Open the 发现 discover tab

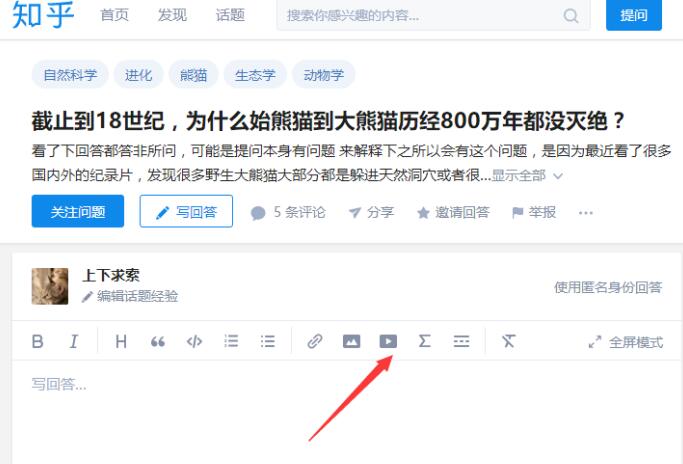pyautogui.click(x=172, y=15)
